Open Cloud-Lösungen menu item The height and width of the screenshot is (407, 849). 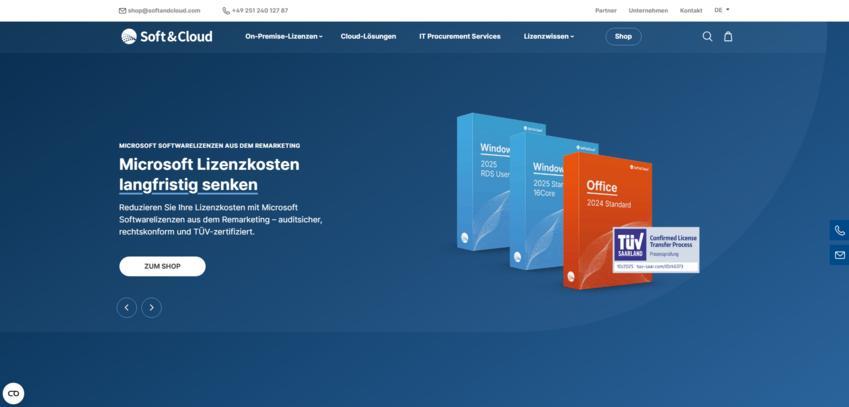(x=368, y=36)
